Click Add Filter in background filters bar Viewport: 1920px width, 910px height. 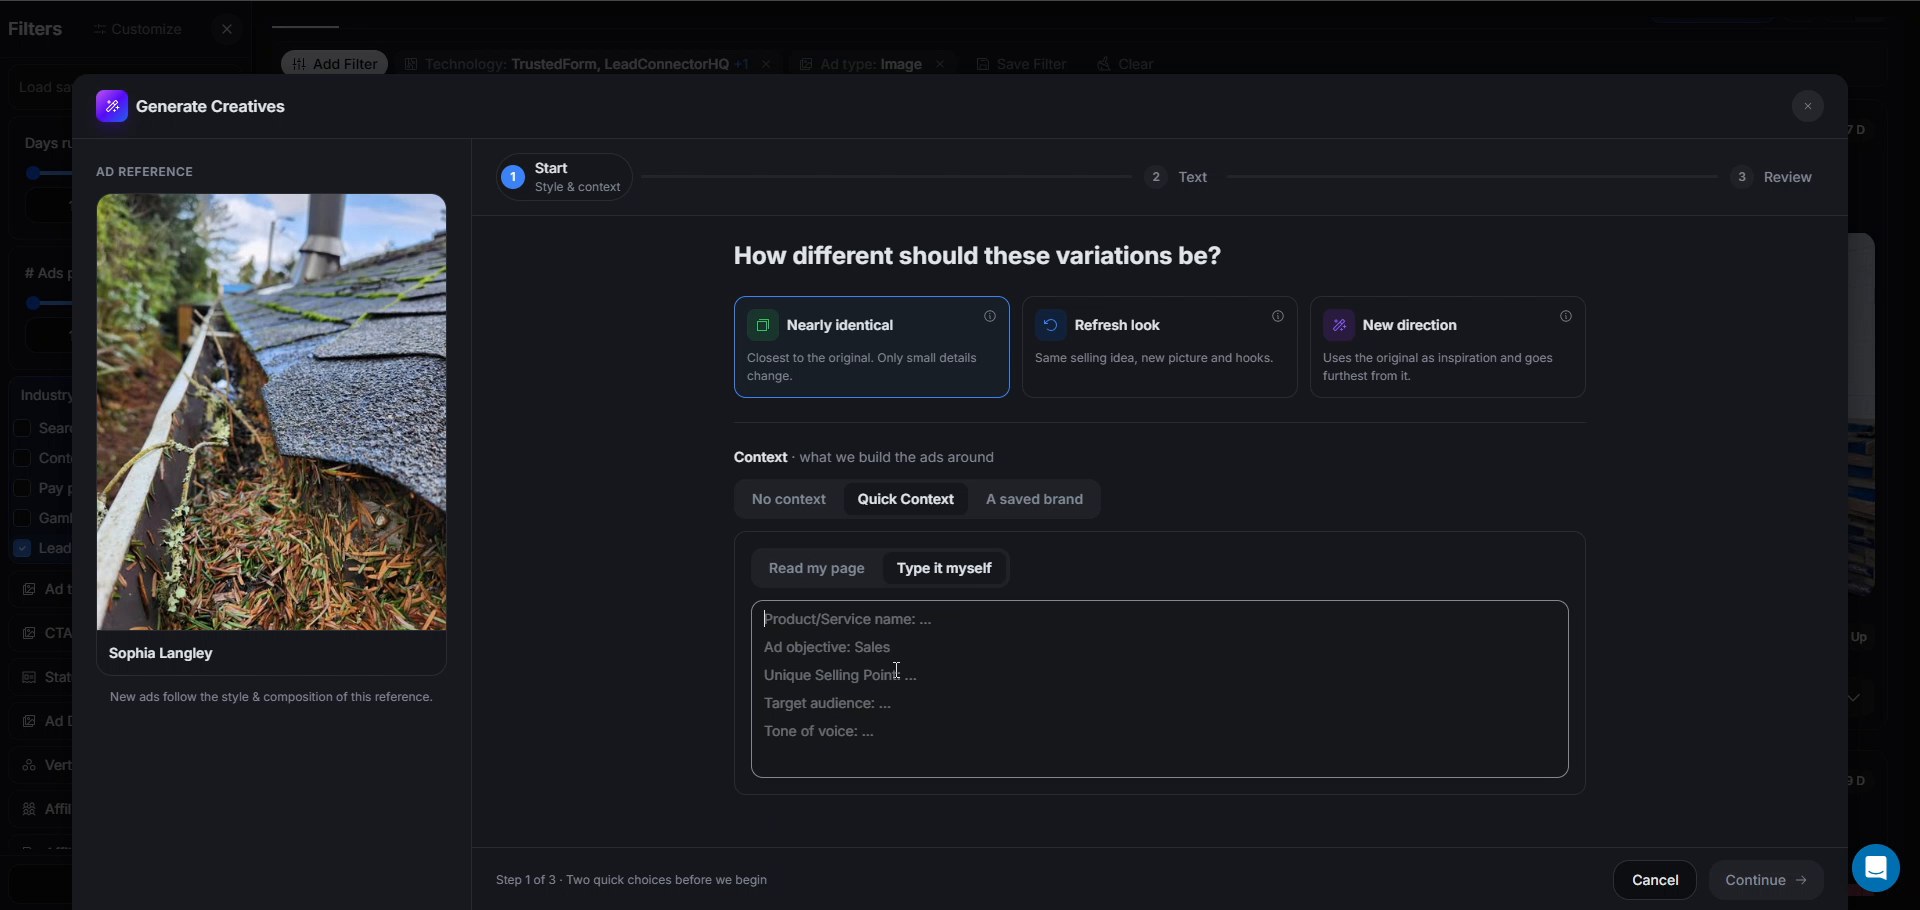pos(334,64)
